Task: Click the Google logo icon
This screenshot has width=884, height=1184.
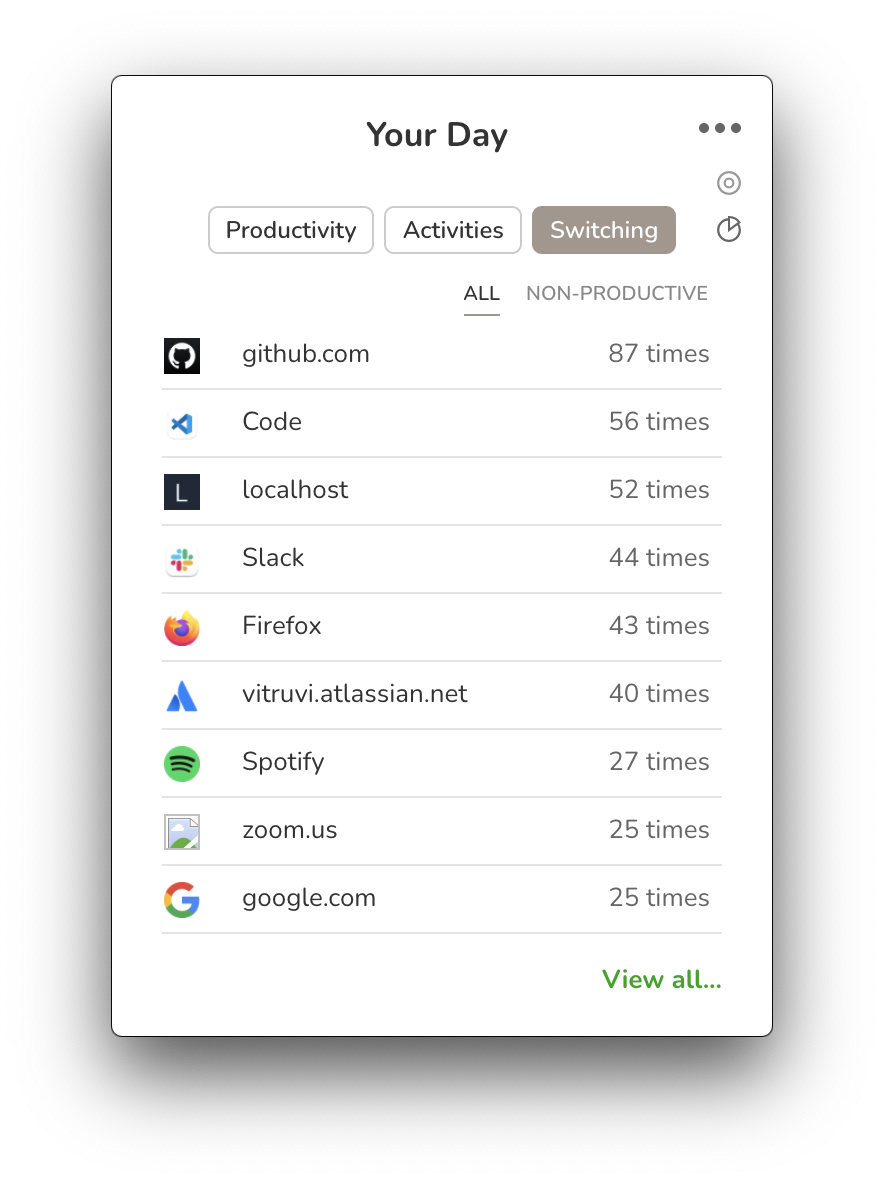Action: (182, 900)
